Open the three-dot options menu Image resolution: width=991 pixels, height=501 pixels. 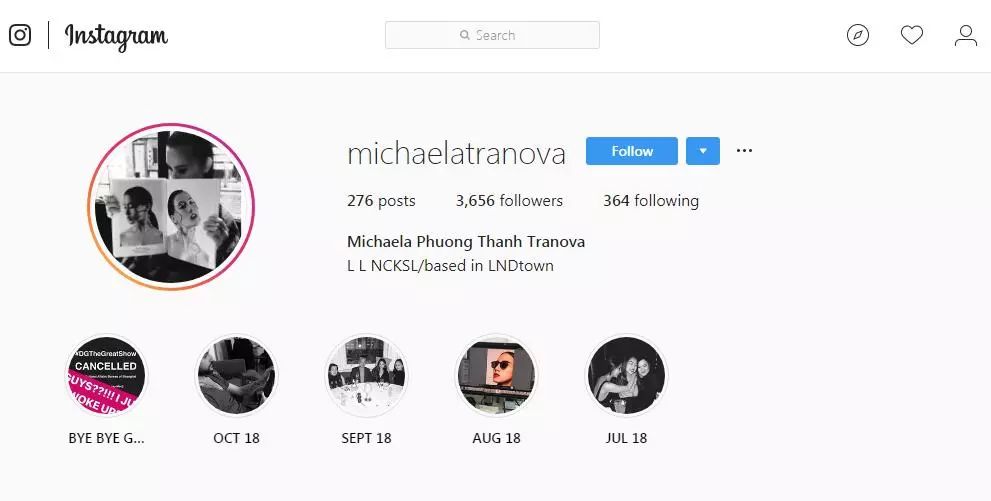click(x=745, y=150)
